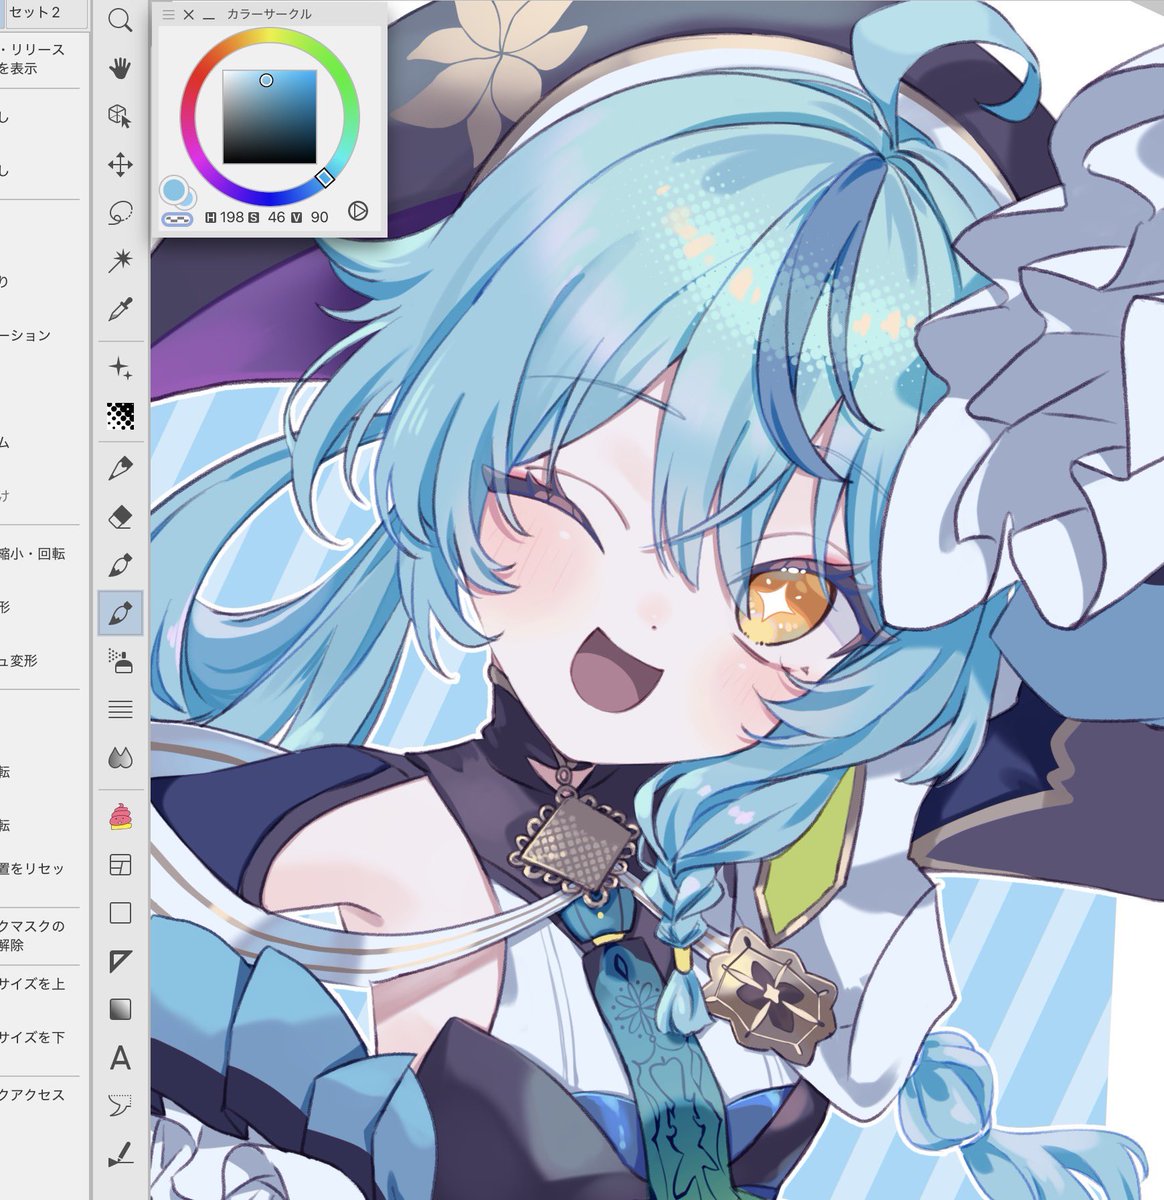Select the Blend droplets tool
Screen dimensions: 1164x1200
(x=120, y=758)
